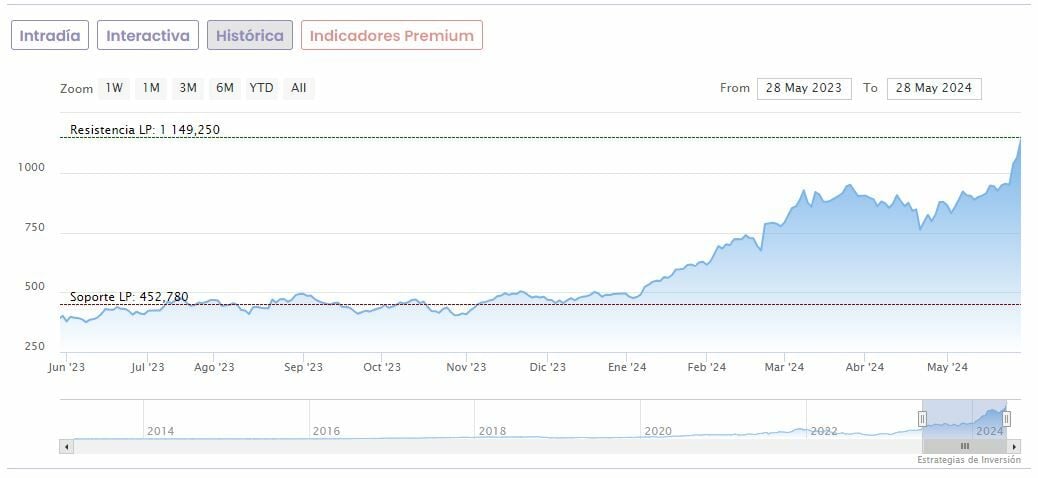This screenshot has height=478, width=1038.
Task: Switch to the Intradía tab
Action: (50, 36)
